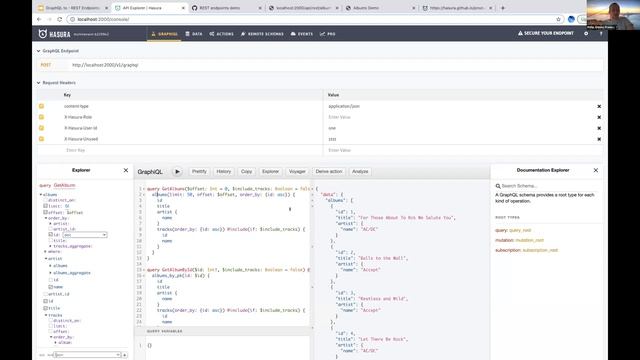Screen dimensions: 640x360
Task: Toggle the X-Hasura-Unused header checkbox
Action: (41, 139)
